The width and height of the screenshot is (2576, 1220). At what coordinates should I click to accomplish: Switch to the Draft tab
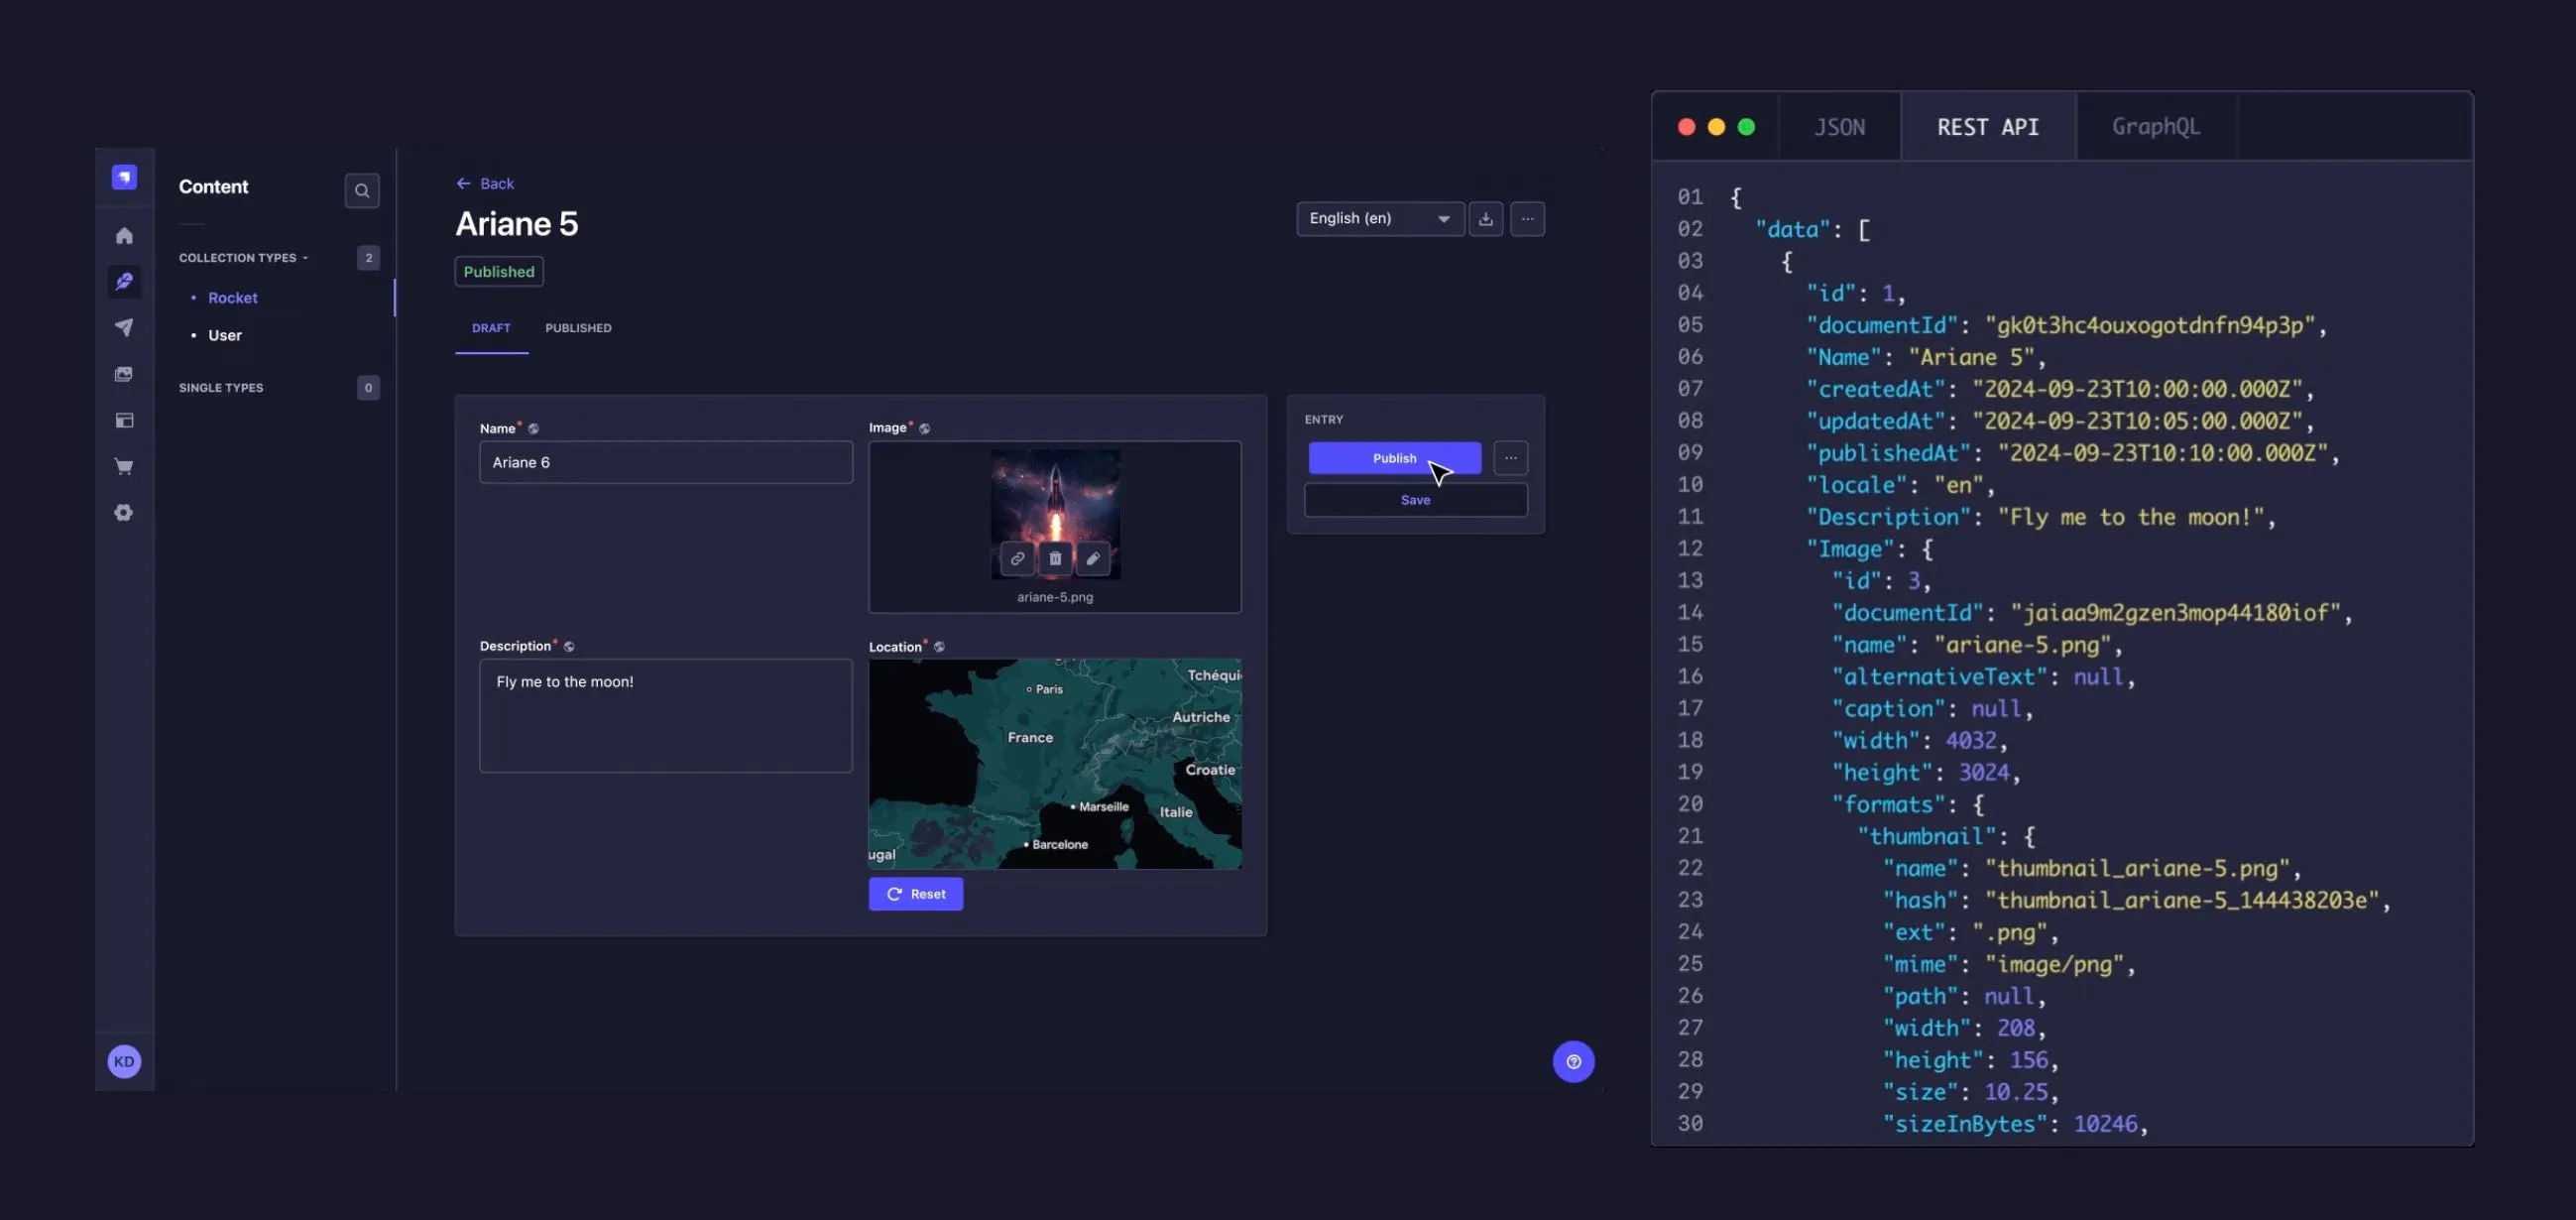(491, 328)
